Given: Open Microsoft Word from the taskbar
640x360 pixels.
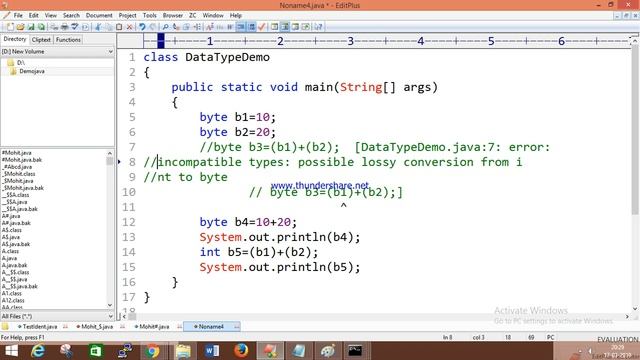Looking at the screenshot, I should coord(212,351).
